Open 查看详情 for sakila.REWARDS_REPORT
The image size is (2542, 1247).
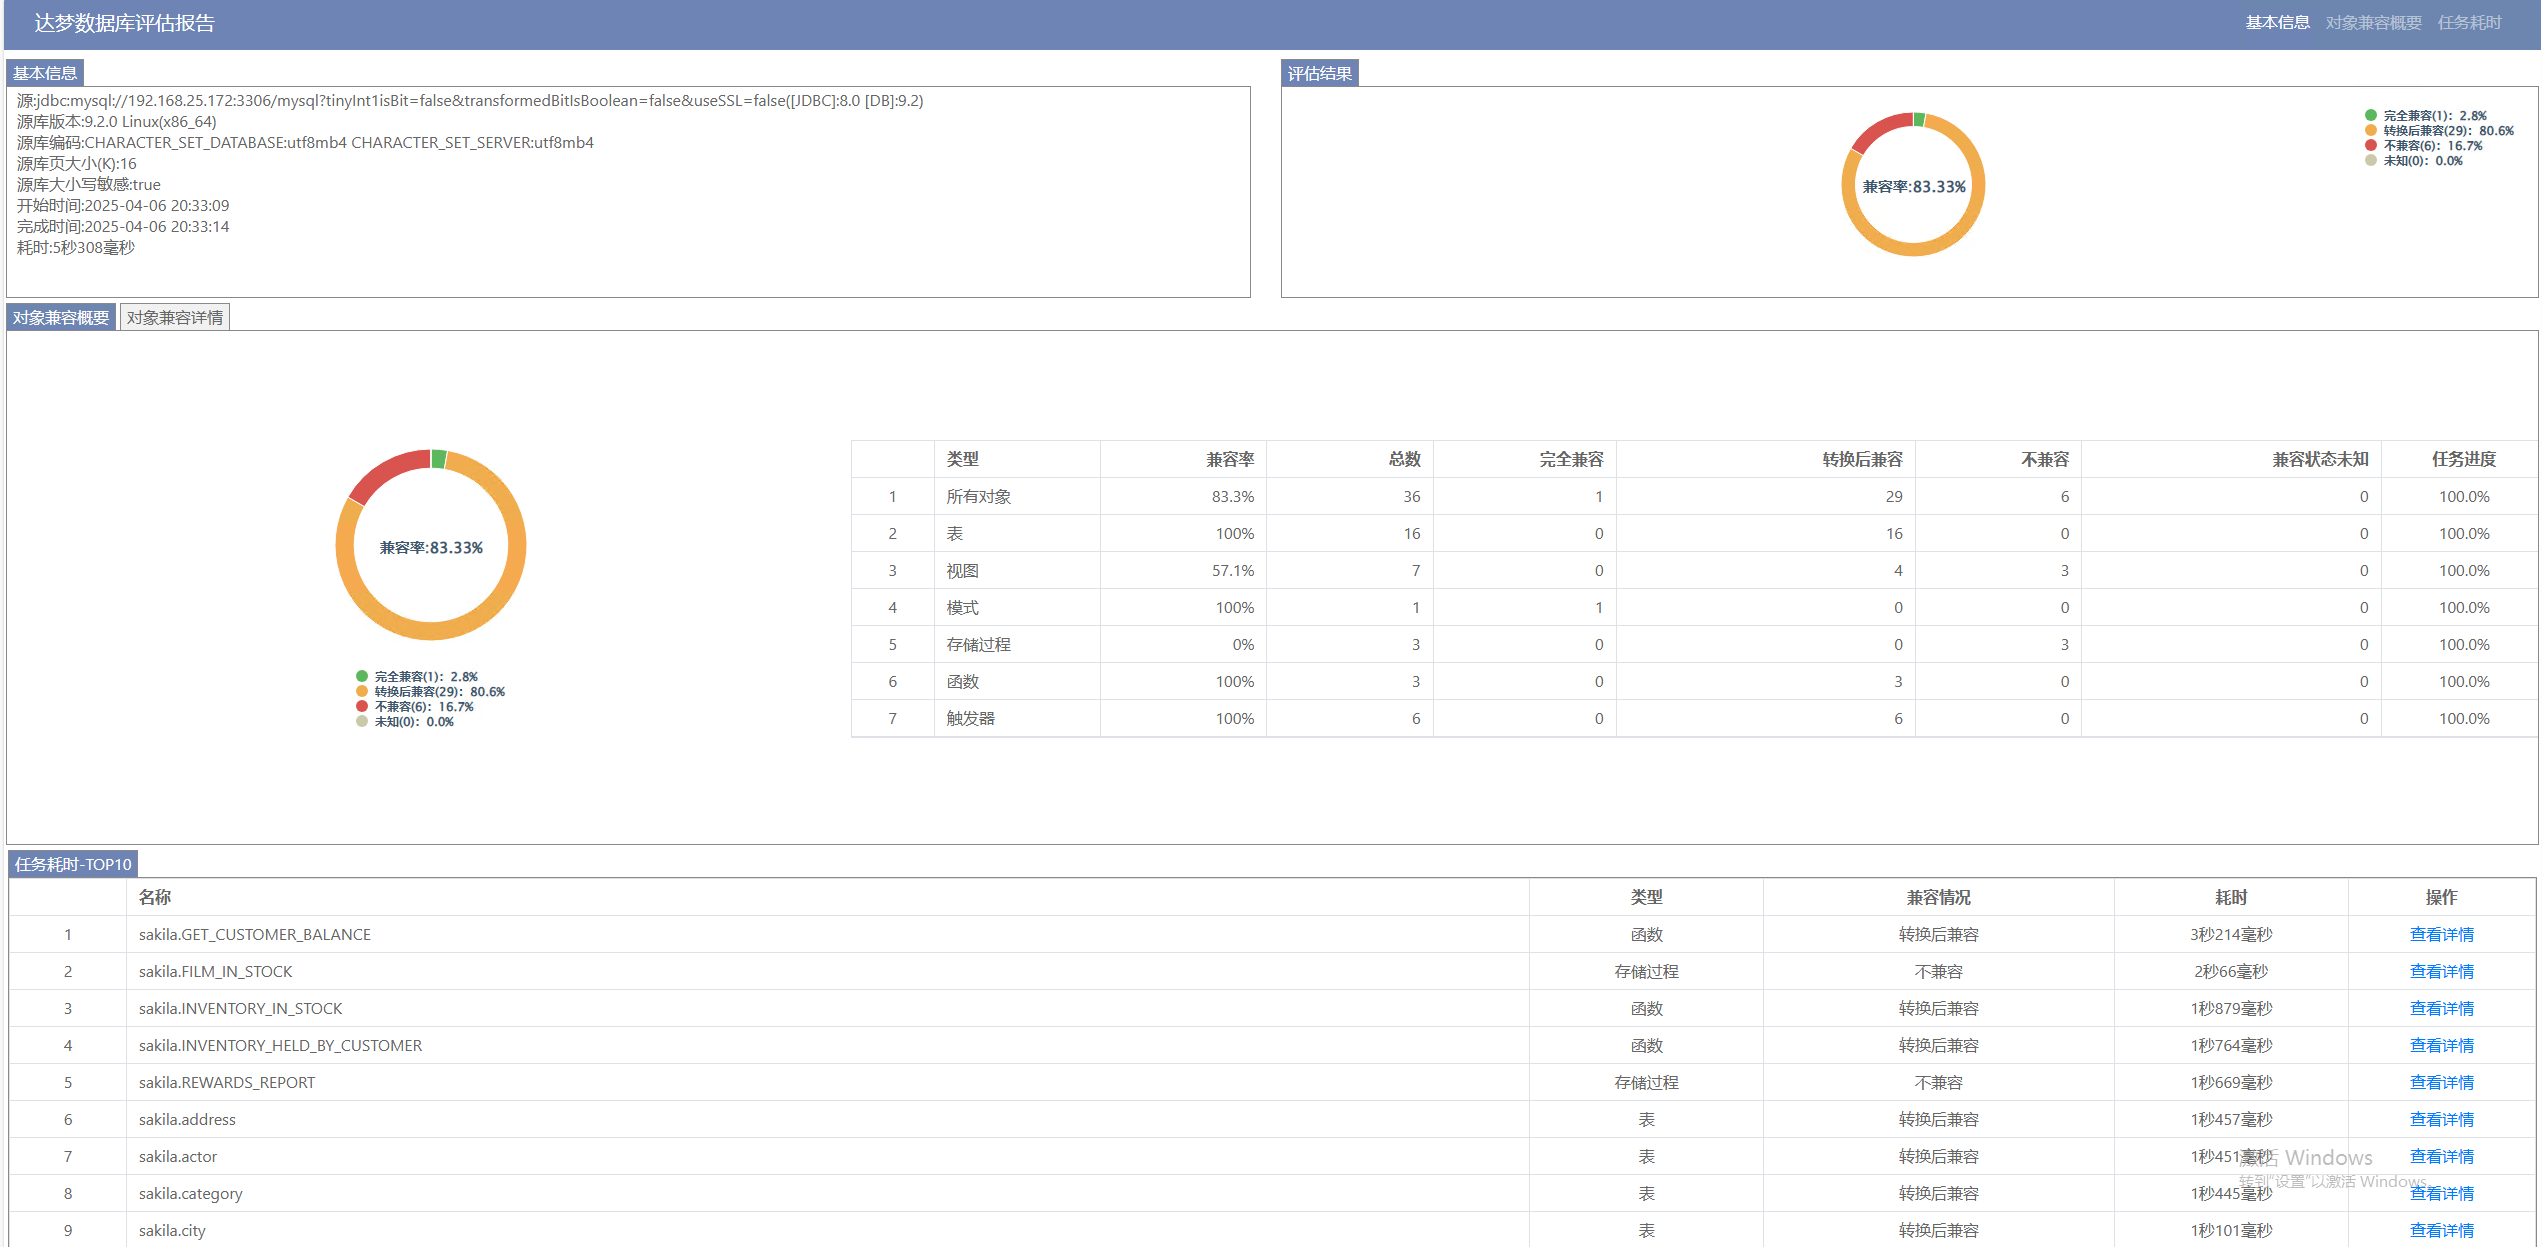tap(2441, 1083)
